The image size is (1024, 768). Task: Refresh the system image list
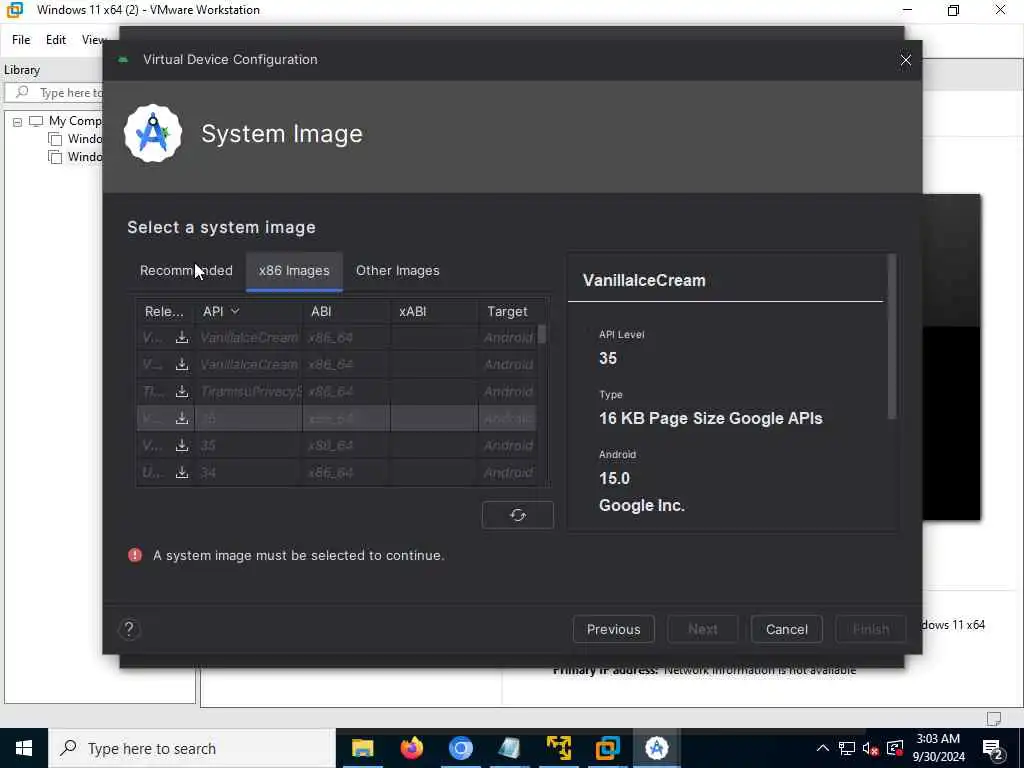click(518, 515)
